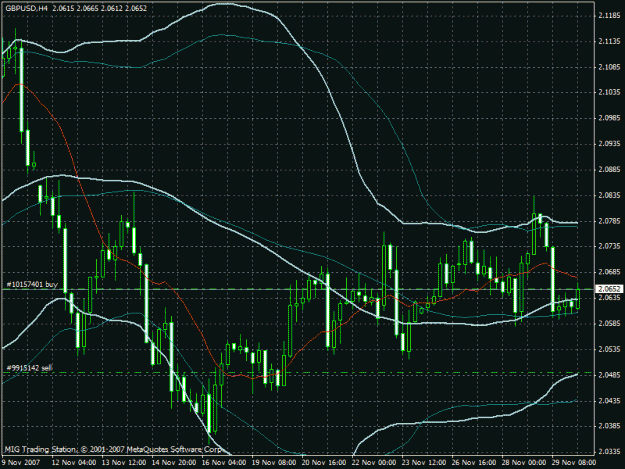Select the green dashed buy order line
The image size is (625, 469).
click(298, 289)
